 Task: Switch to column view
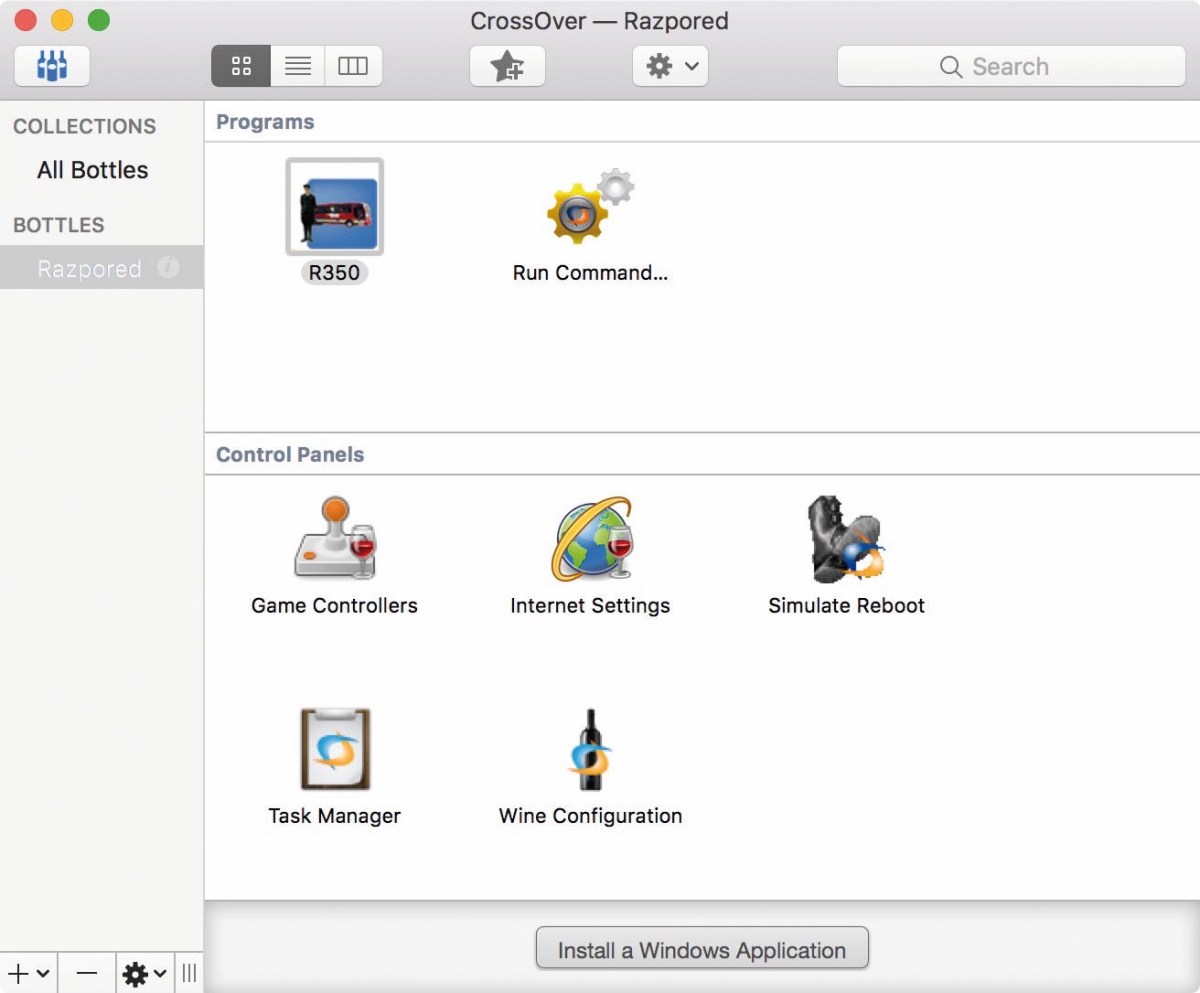pyautogui.click(x=353, y=67)
